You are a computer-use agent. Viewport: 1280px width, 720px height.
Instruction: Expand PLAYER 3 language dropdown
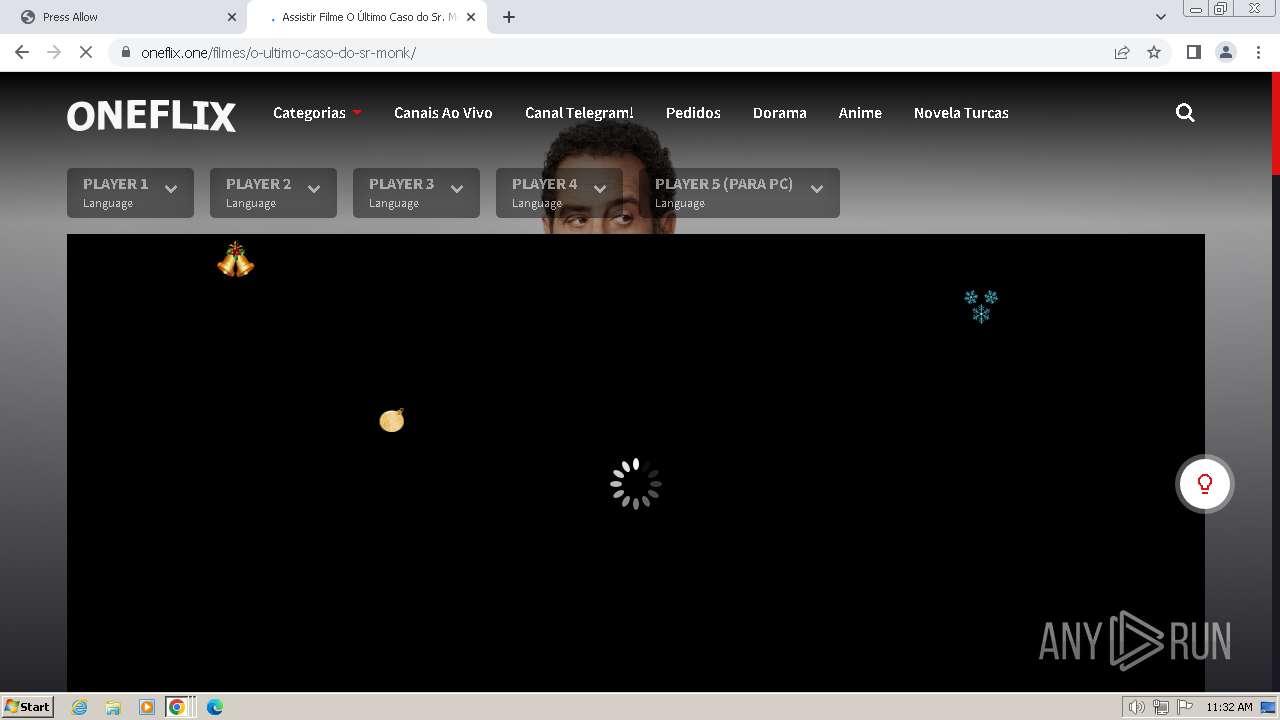point(416,192)
